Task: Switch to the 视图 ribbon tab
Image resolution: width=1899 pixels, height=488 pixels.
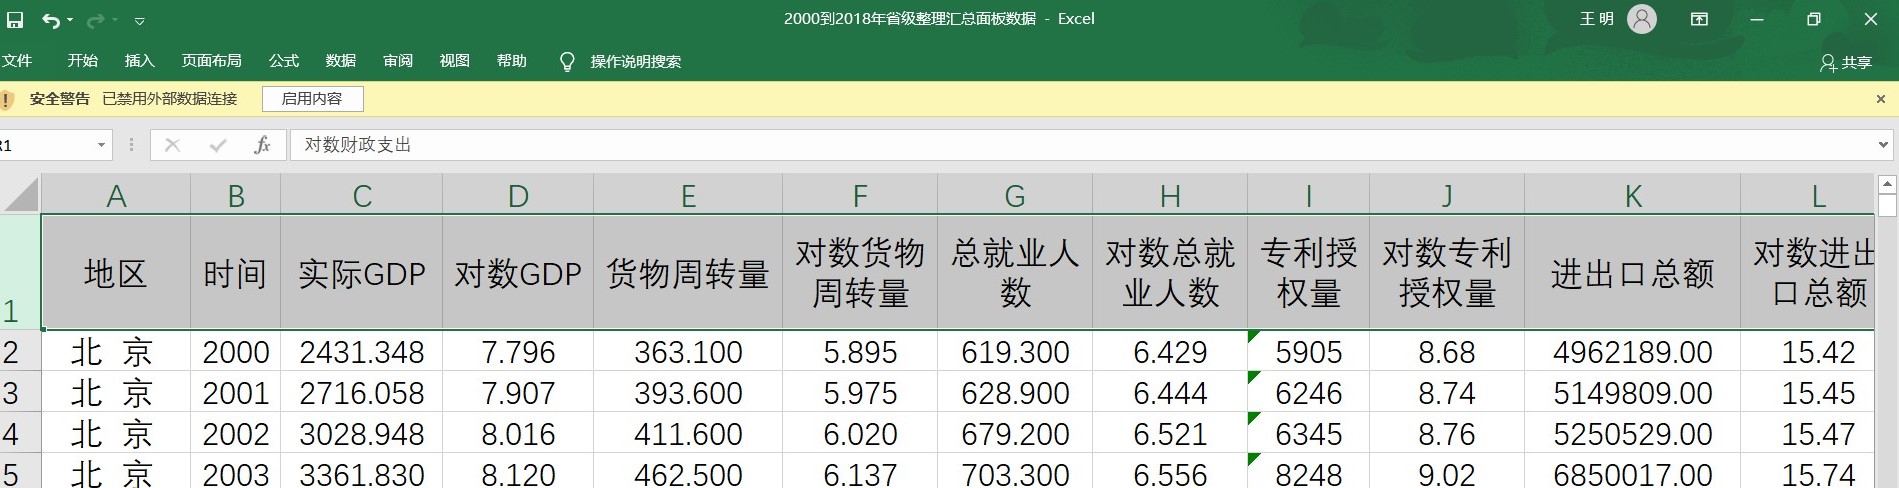Action: (x=455, y=61)
